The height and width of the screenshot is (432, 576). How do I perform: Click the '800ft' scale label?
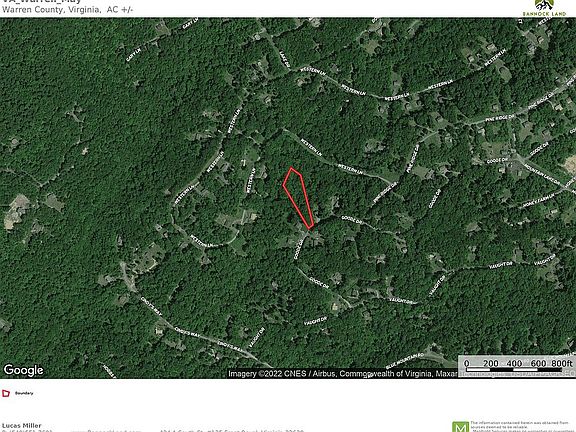click(562, 363)
